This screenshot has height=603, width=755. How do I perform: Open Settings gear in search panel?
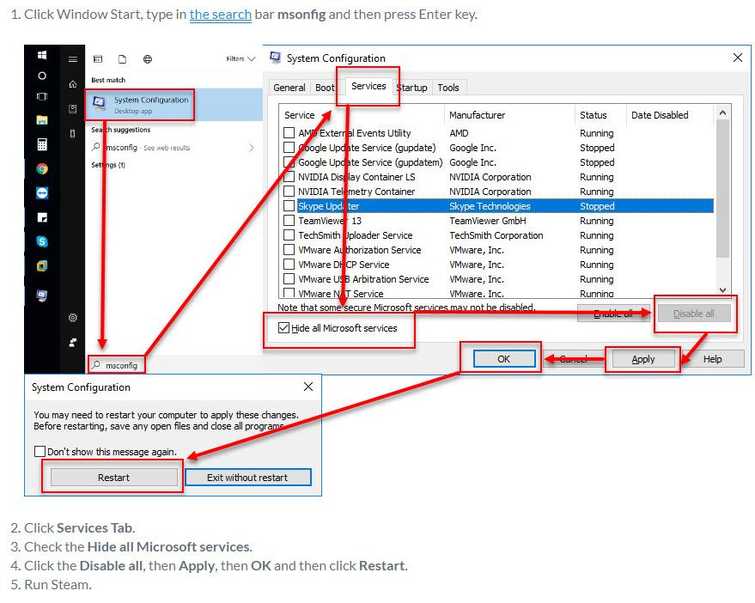point(73,317)
